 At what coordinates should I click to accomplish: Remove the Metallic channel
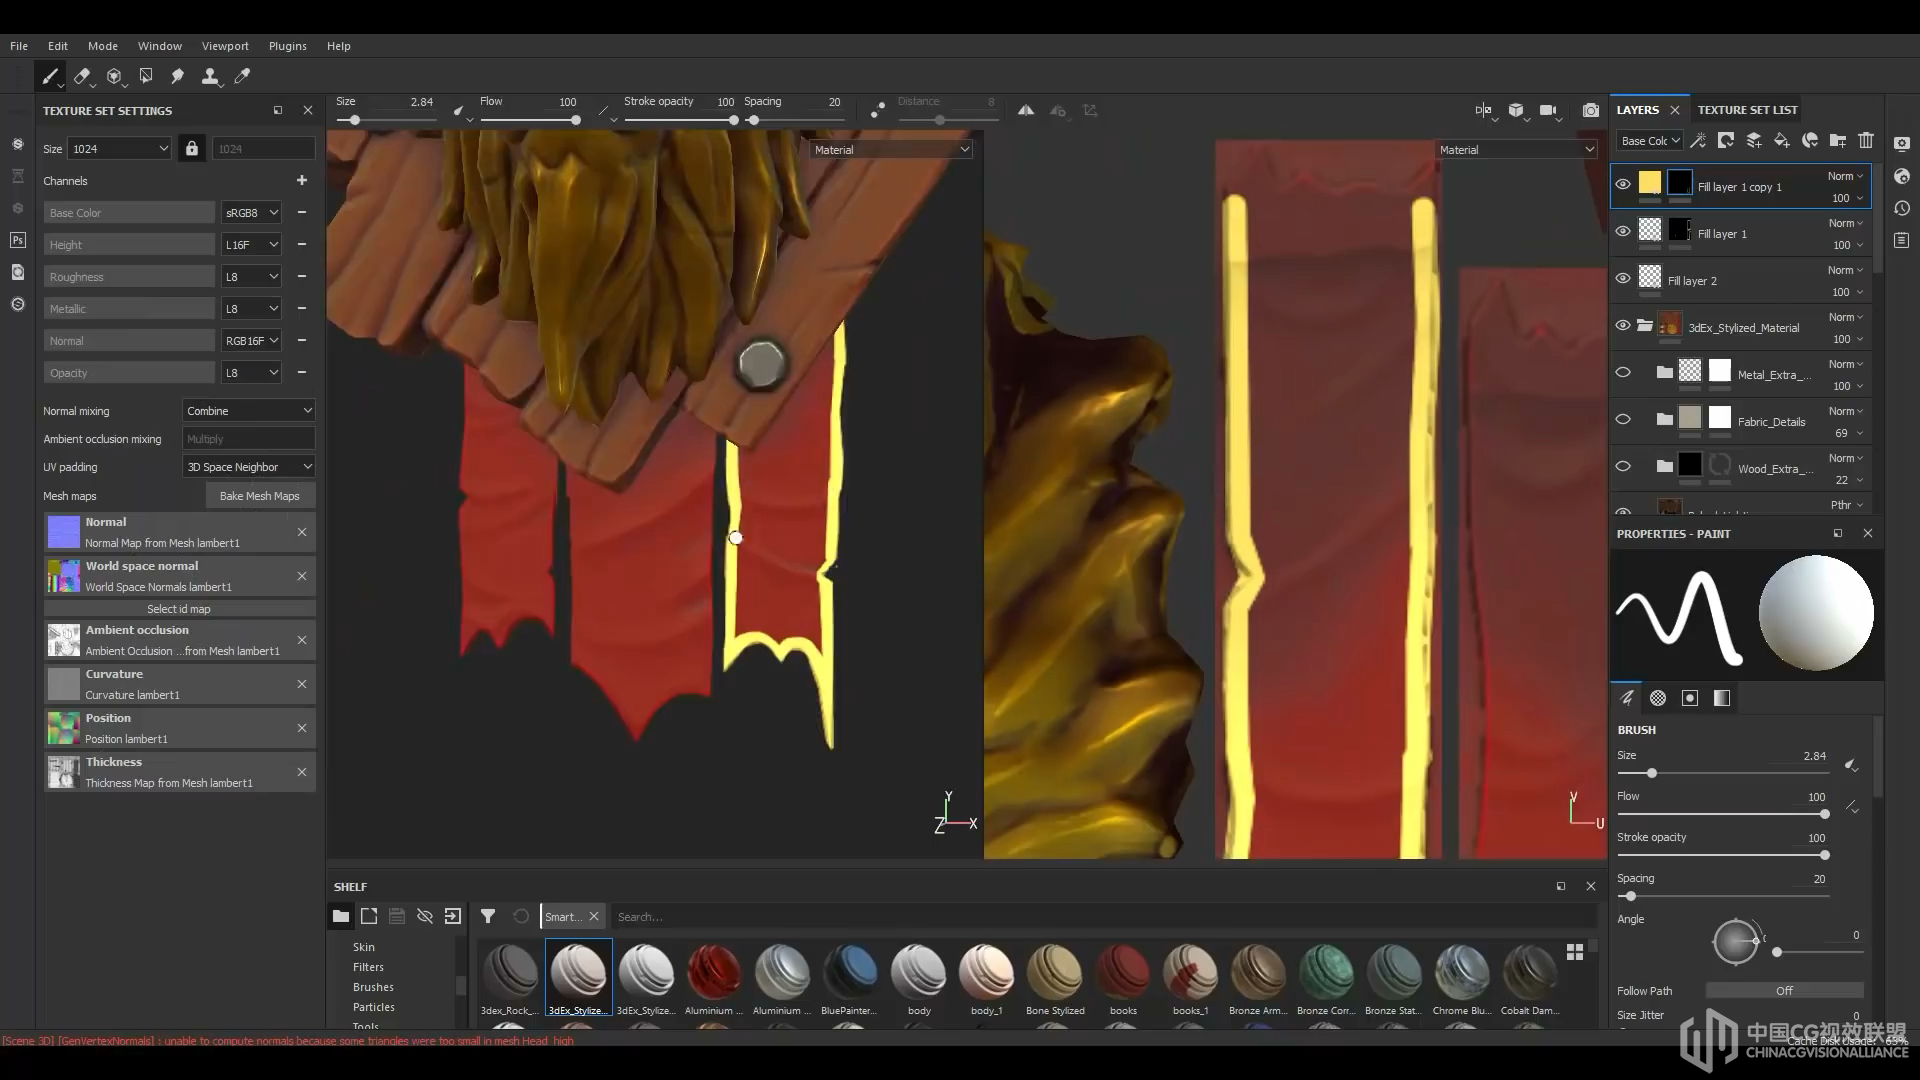[302, 308]
